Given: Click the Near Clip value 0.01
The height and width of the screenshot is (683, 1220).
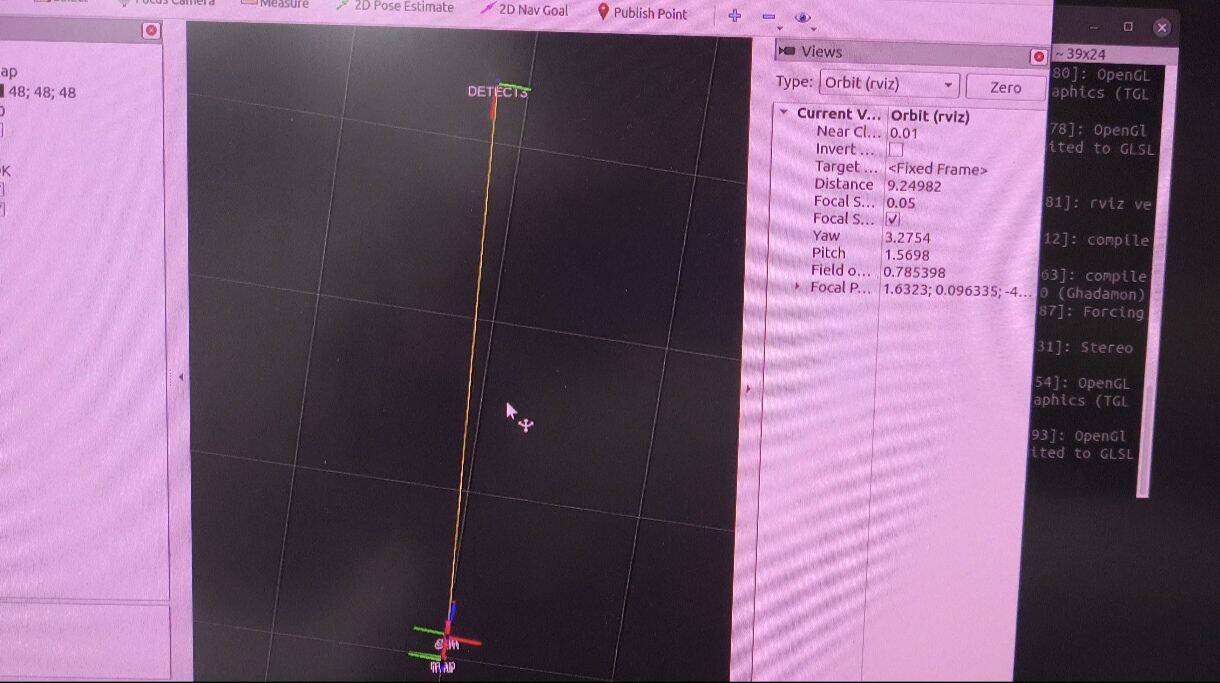Looking at the screenshot, I should 903,133.
